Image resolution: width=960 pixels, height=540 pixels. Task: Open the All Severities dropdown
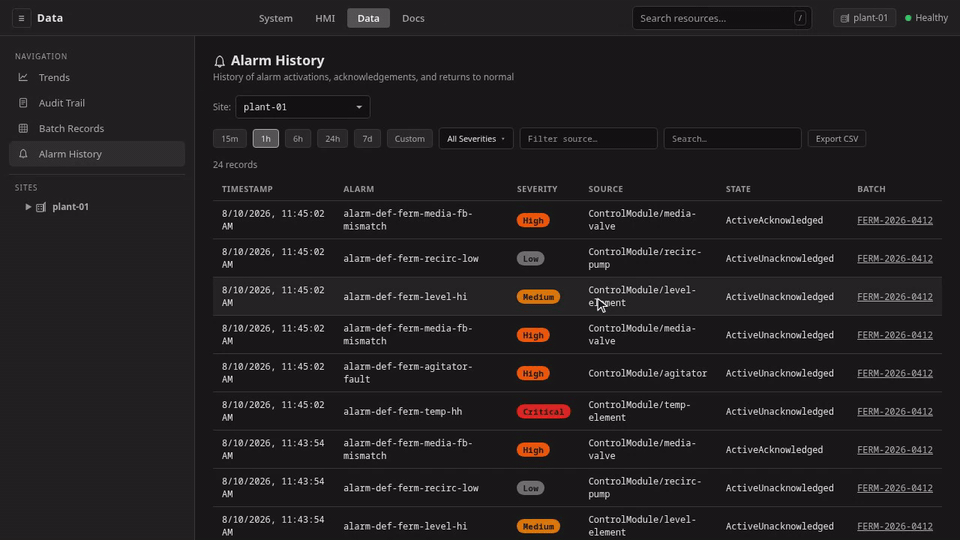(476, 138)
